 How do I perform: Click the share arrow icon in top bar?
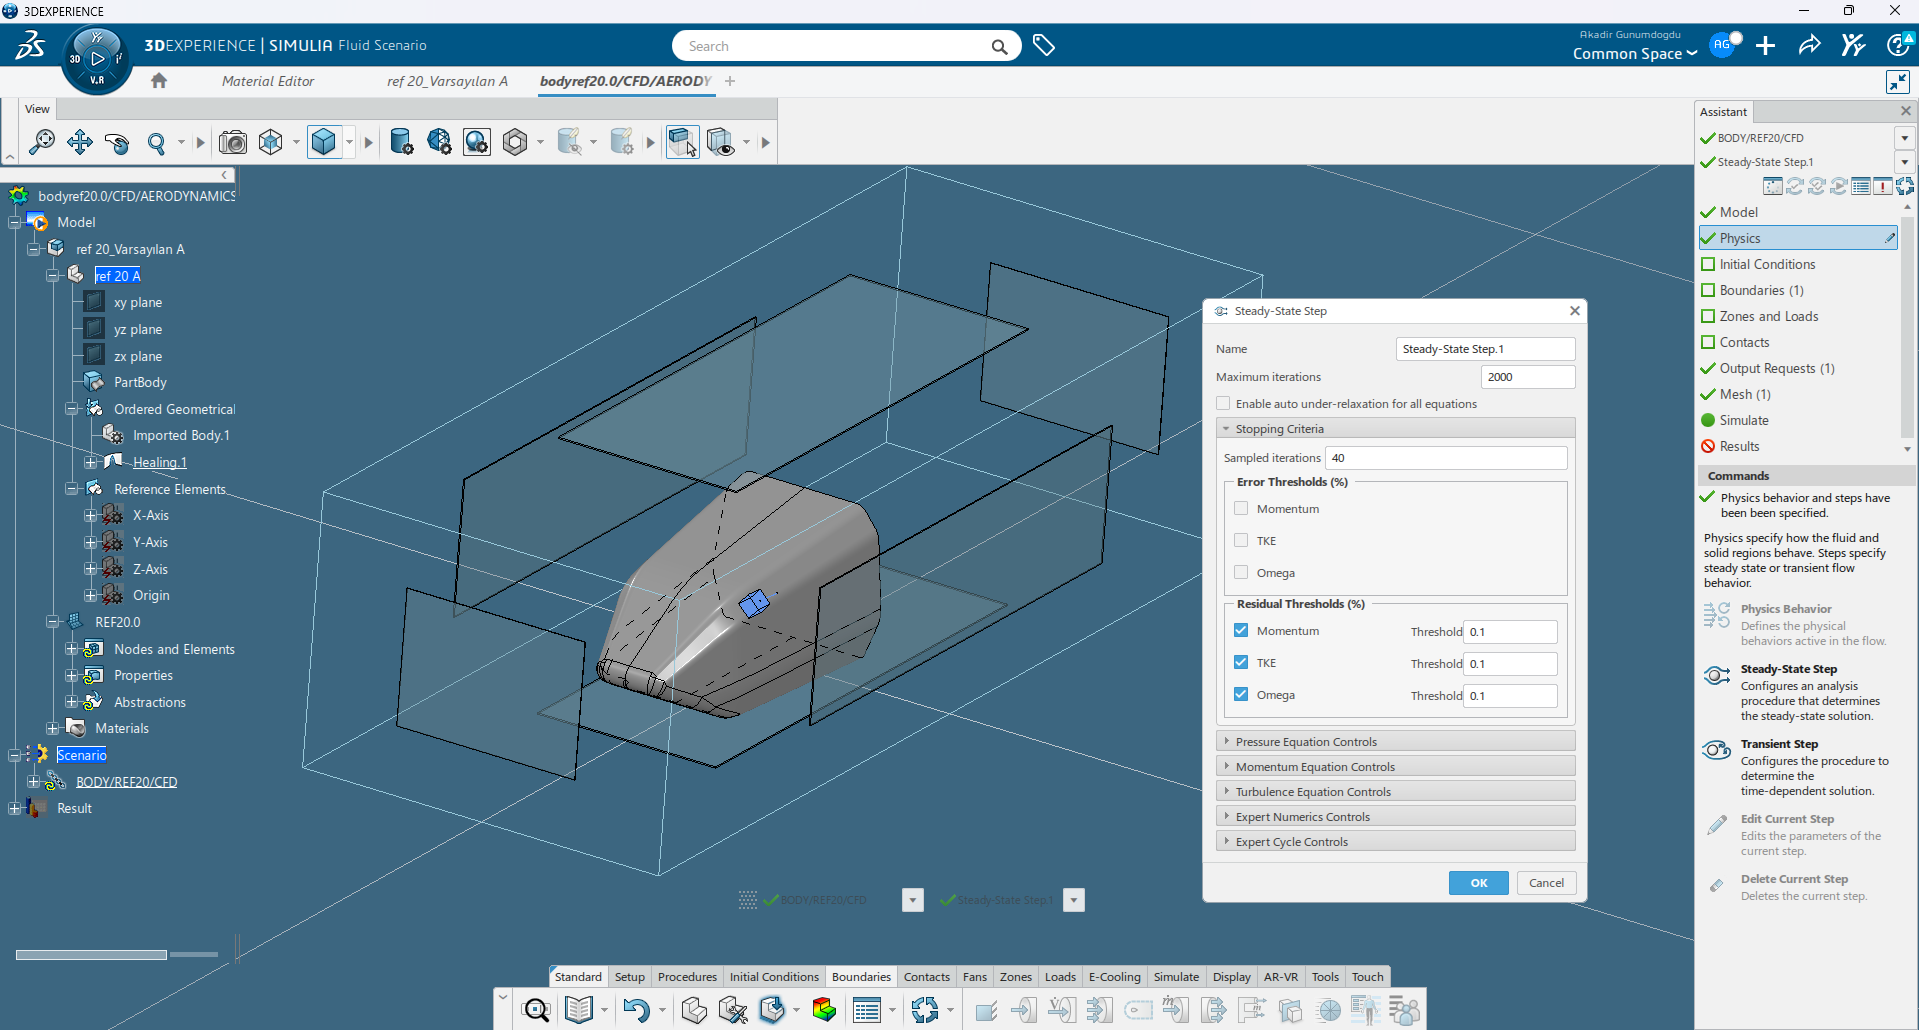click(1809, 46)
